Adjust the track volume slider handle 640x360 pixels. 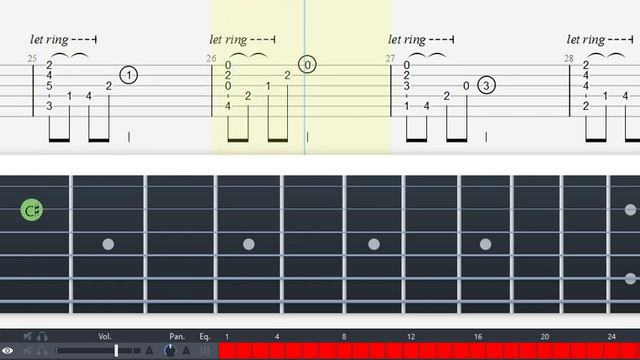point(116,351)
